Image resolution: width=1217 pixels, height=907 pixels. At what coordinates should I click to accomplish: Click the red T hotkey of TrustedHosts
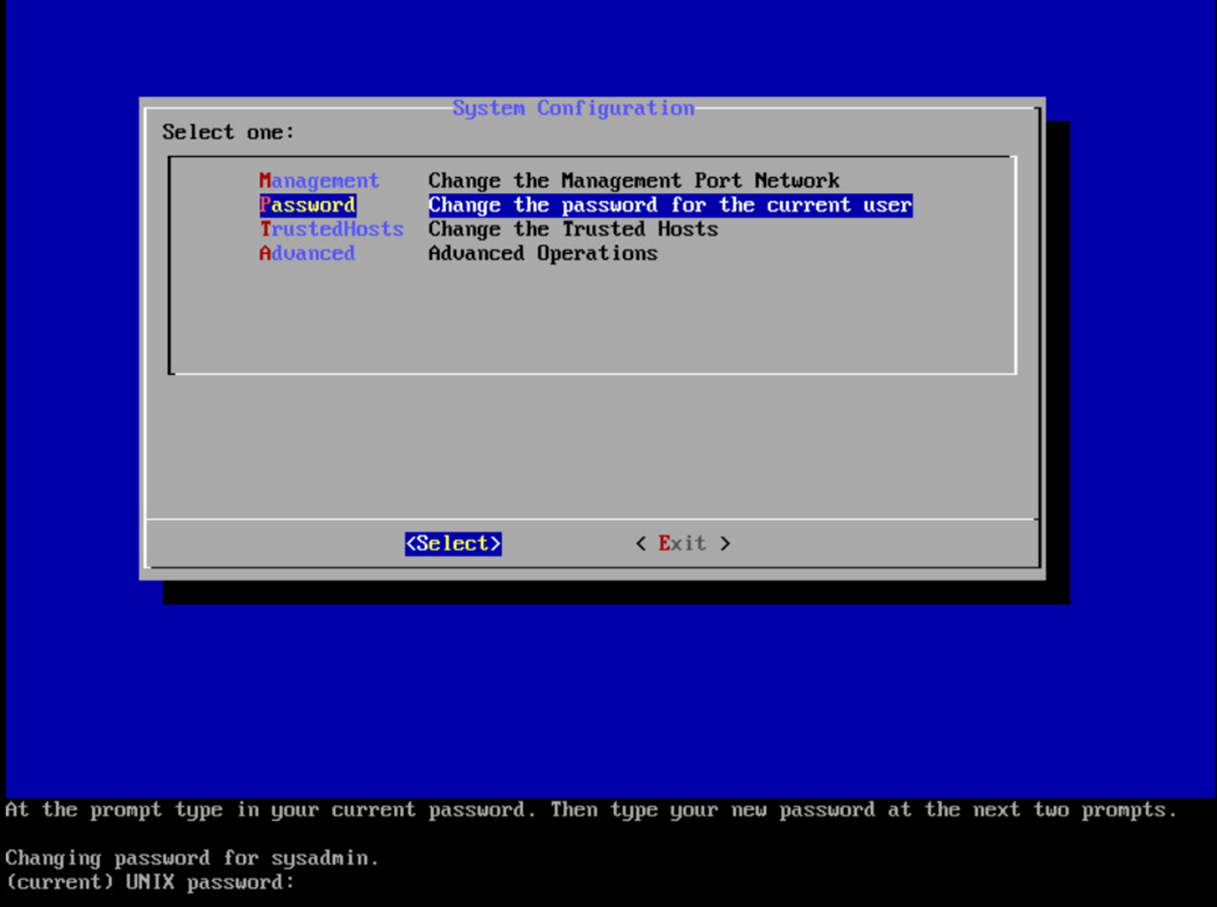coord(265,229)
